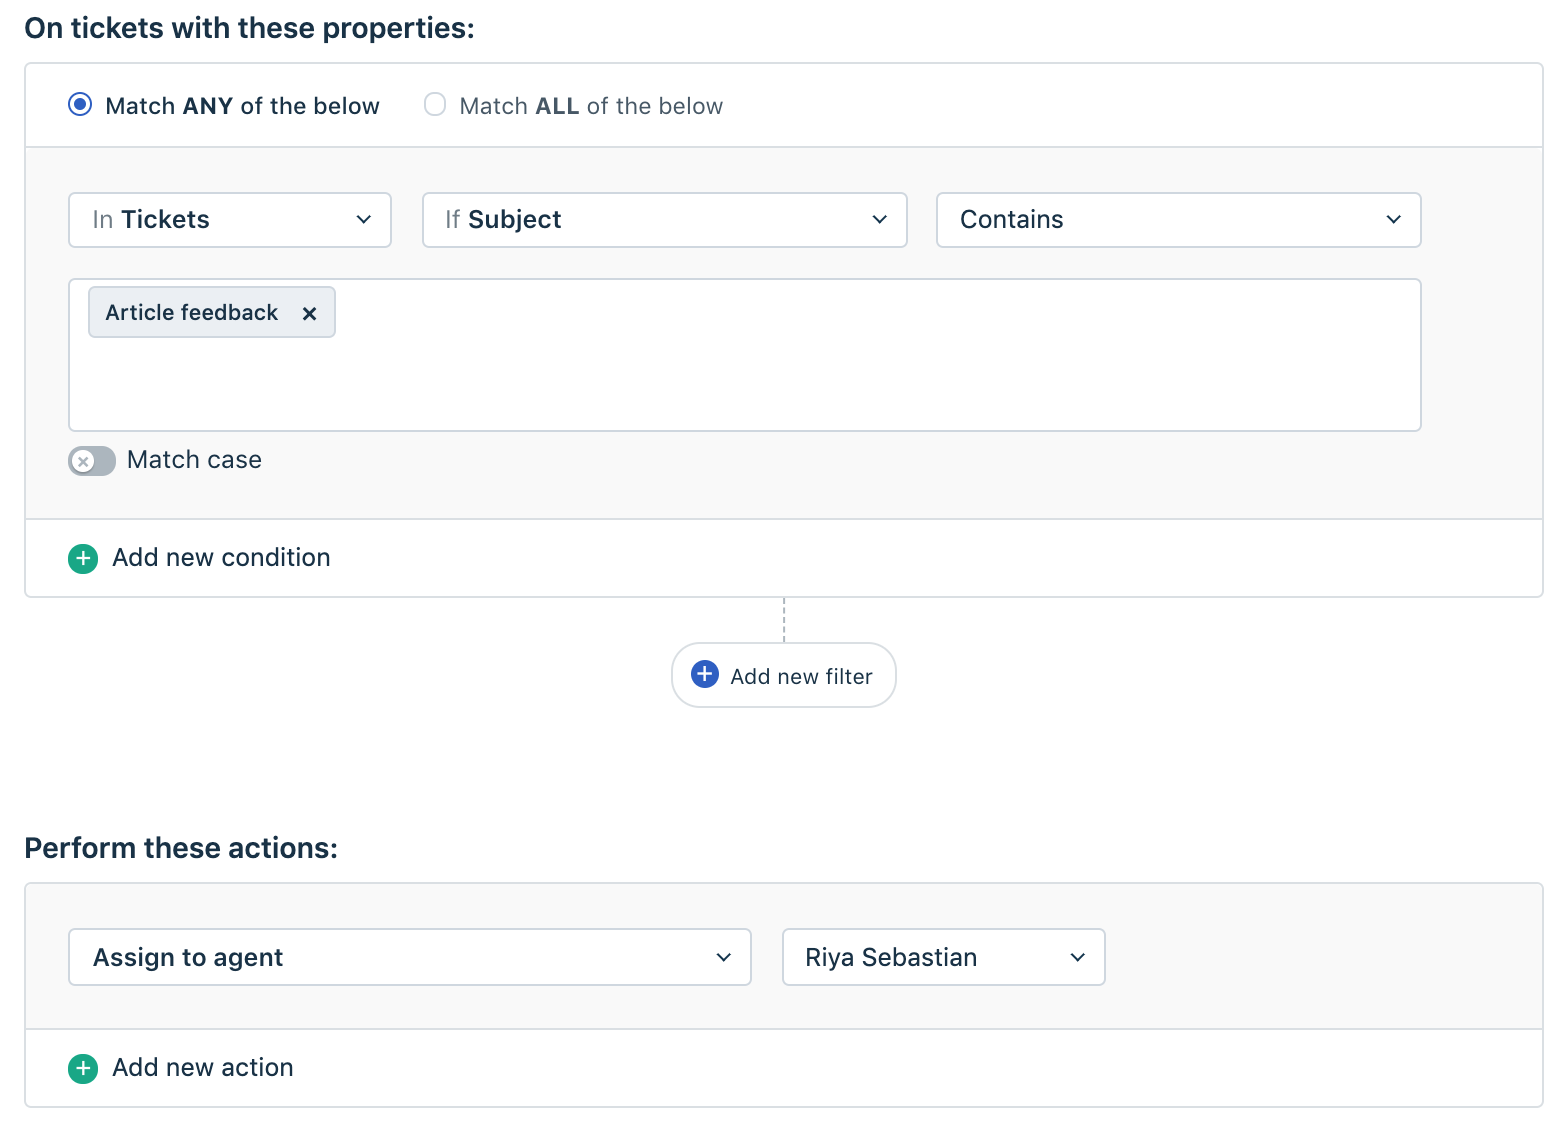1568x1130 pixels.
Task: Click the chevron on the Riya Sebastian dropdown
Action: [1078, 957]
